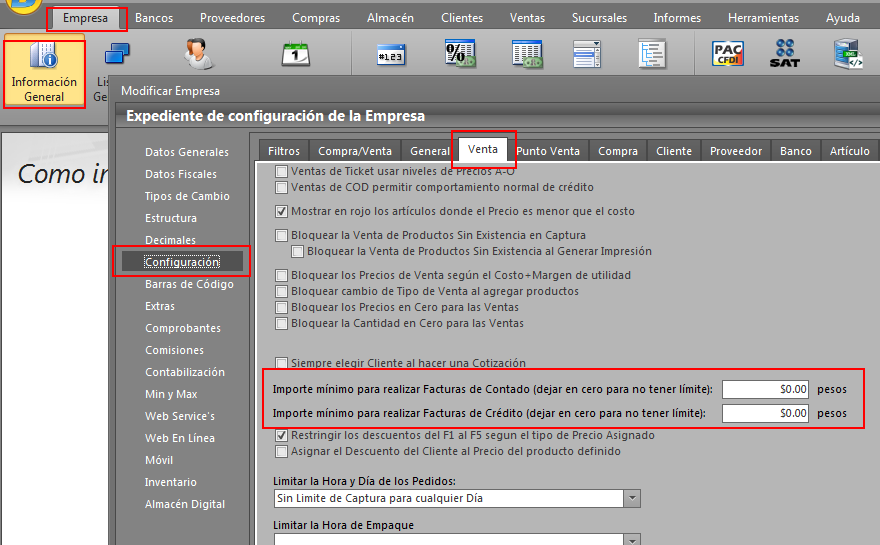Open the PAC CFDI icon
This screenshot has width=880, height=545.
728,54
